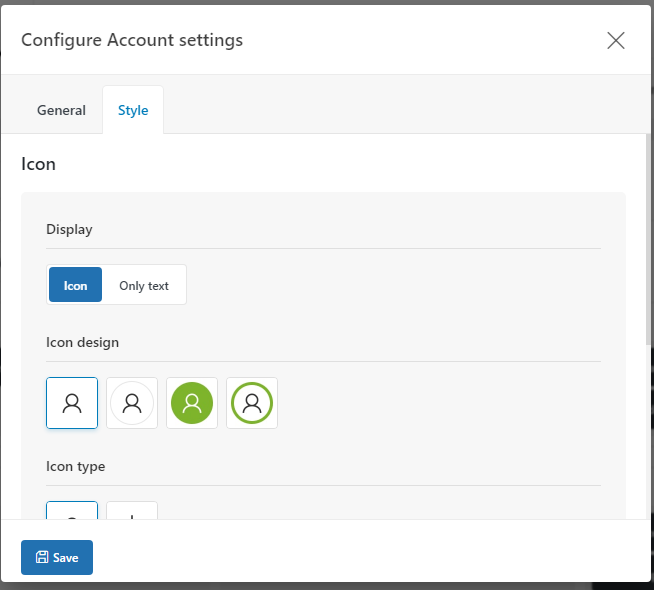
Task: Click the Icon section heading
Action: (x=38, y=164)
